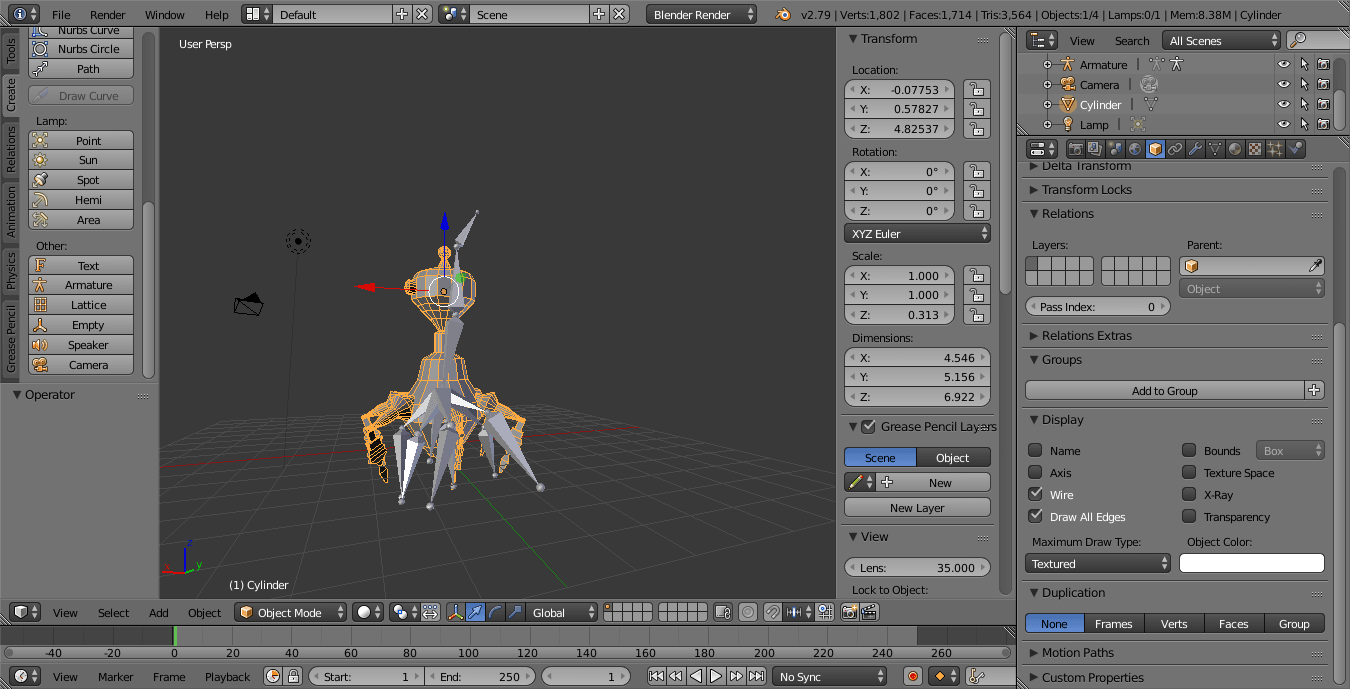Open the XYZ Euler rotation mode dropdown
This screenshot has height=689, width=1350.
coord(917,234)
